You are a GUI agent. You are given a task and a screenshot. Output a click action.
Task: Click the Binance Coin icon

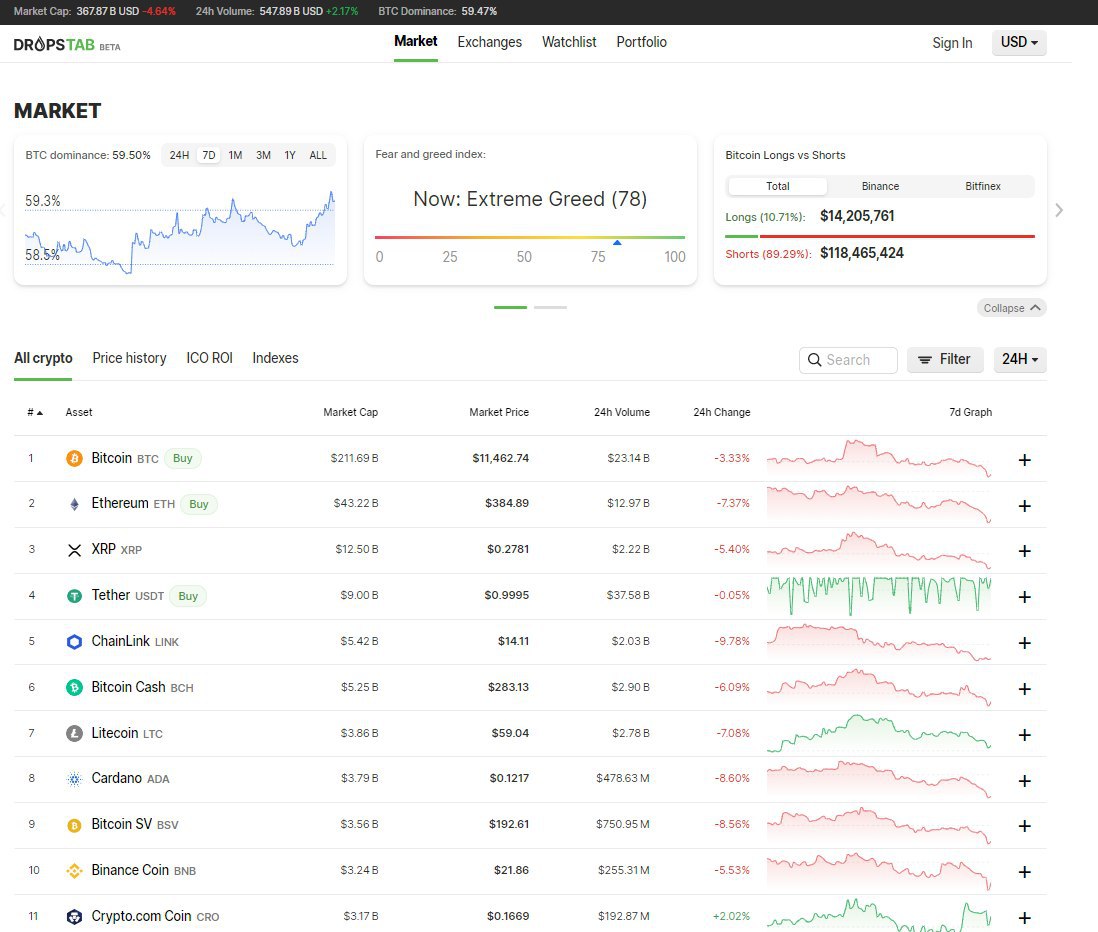coord(74,871)
